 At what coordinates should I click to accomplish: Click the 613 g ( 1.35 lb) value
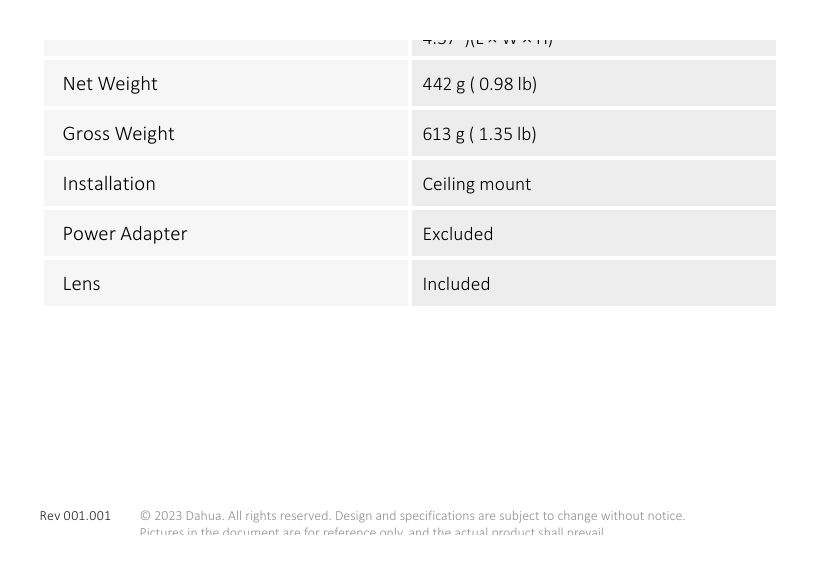coord(479,134)
